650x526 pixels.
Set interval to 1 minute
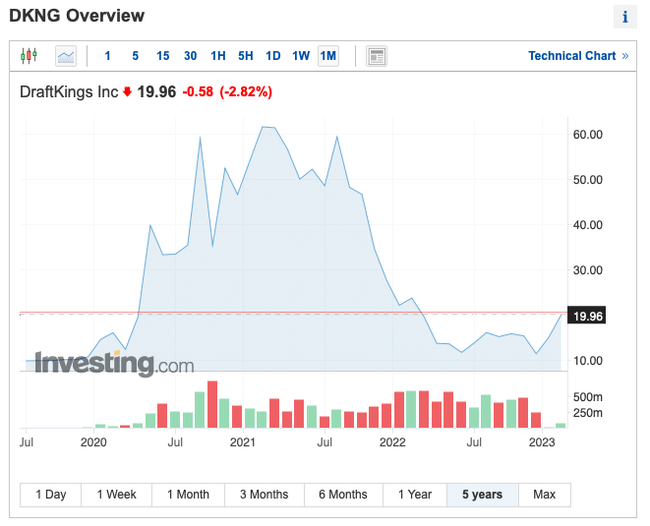click(108, 56)
